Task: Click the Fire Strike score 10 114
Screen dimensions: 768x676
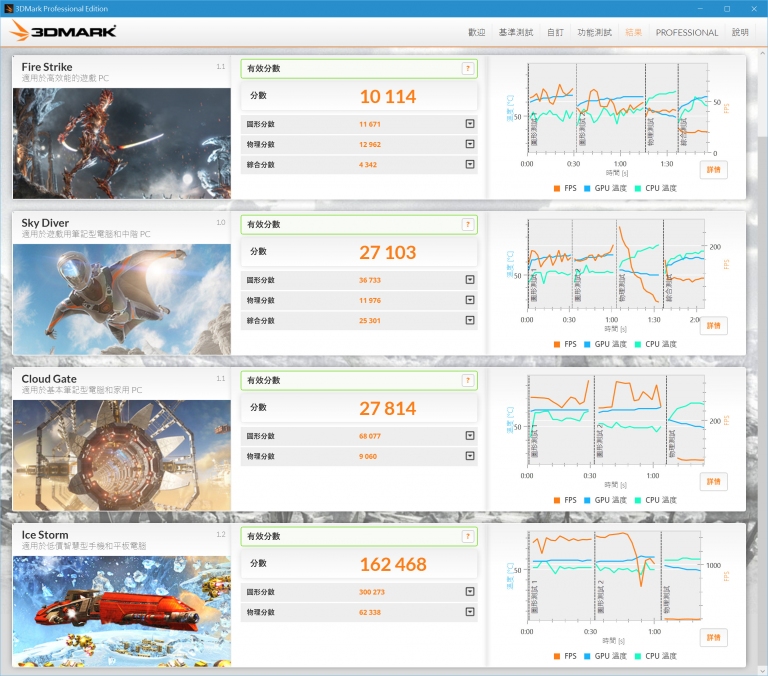Action: (x=388, y=97)
